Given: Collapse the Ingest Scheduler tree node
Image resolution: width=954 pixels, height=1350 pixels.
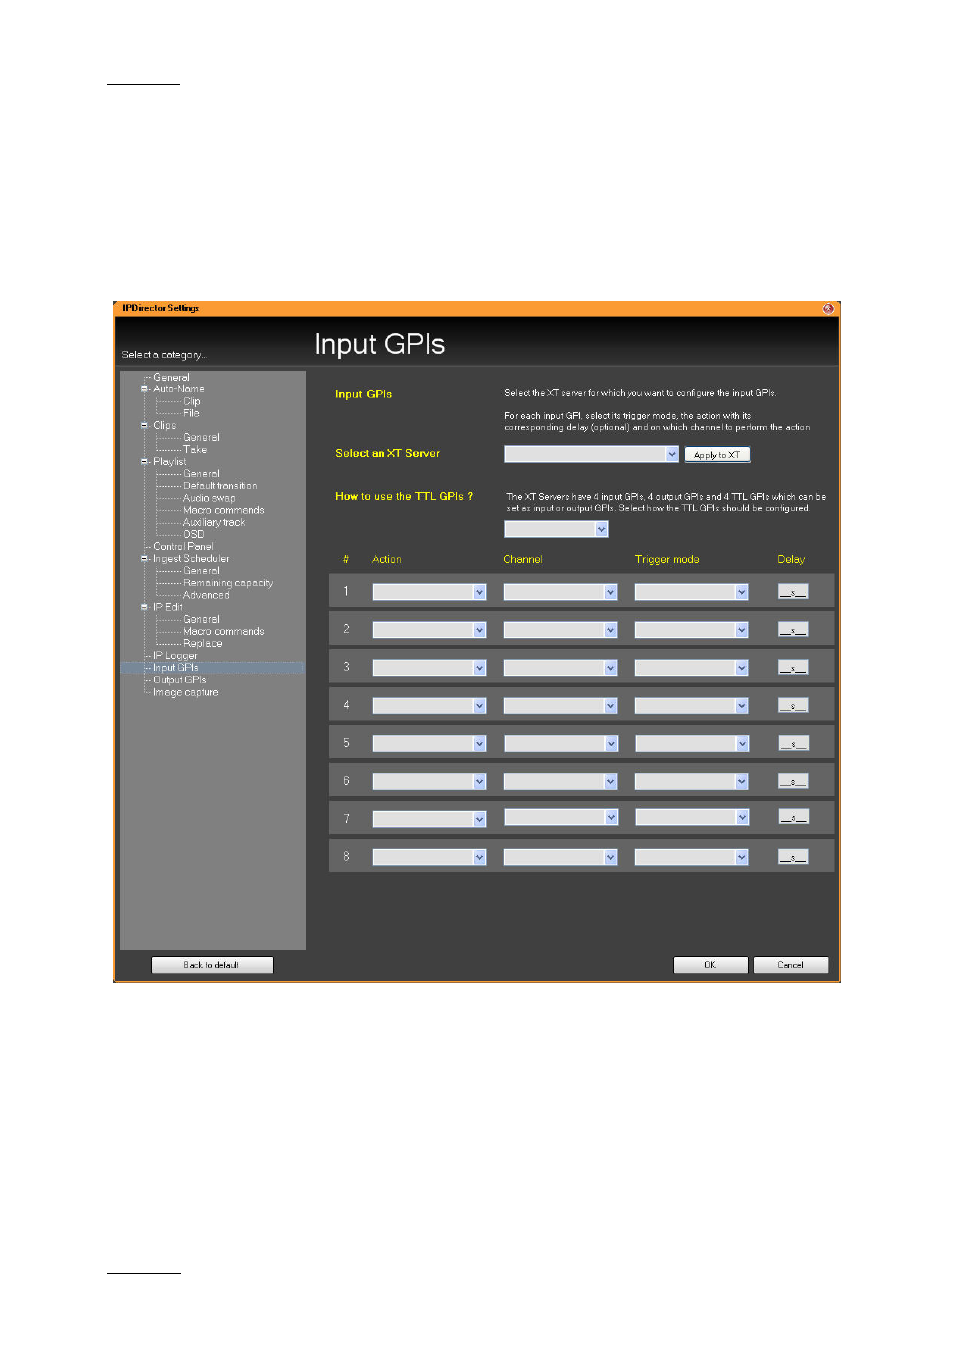Looking at the screenshot, I should click(144, 559).
